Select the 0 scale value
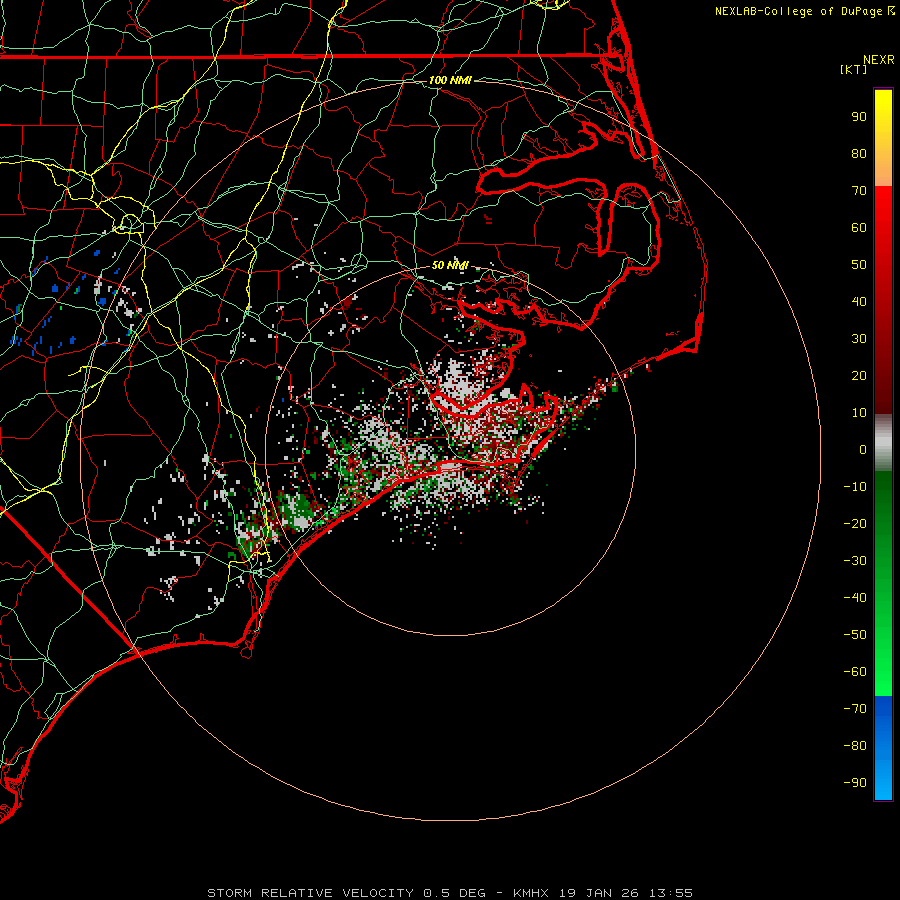 pos(863,450)
